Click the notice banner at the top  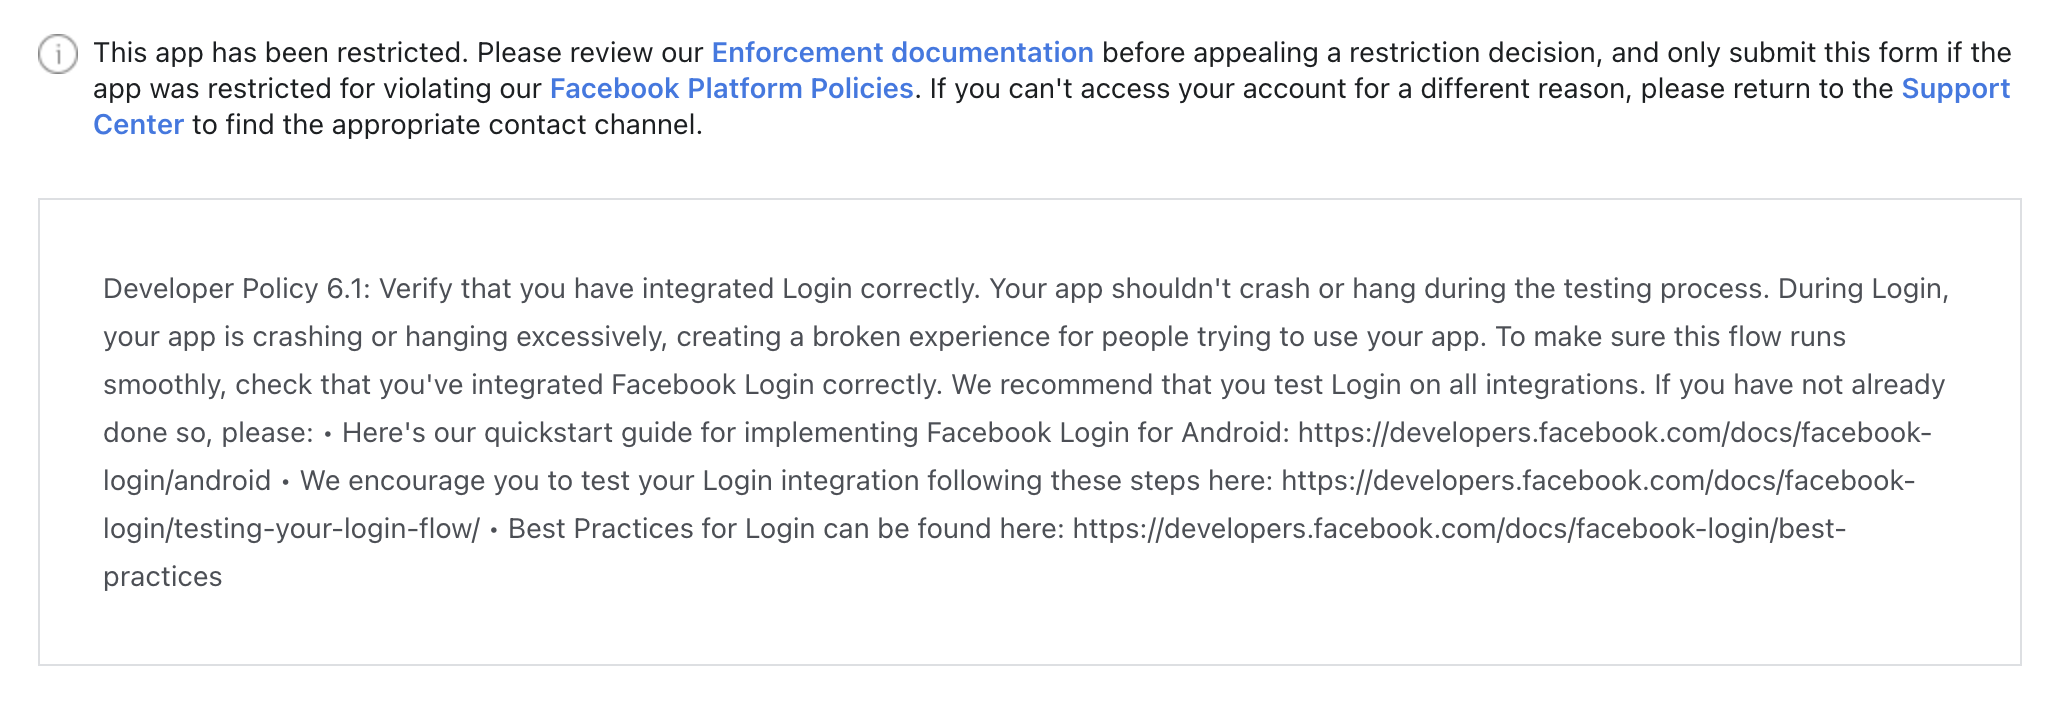[x=1000, y=88]
